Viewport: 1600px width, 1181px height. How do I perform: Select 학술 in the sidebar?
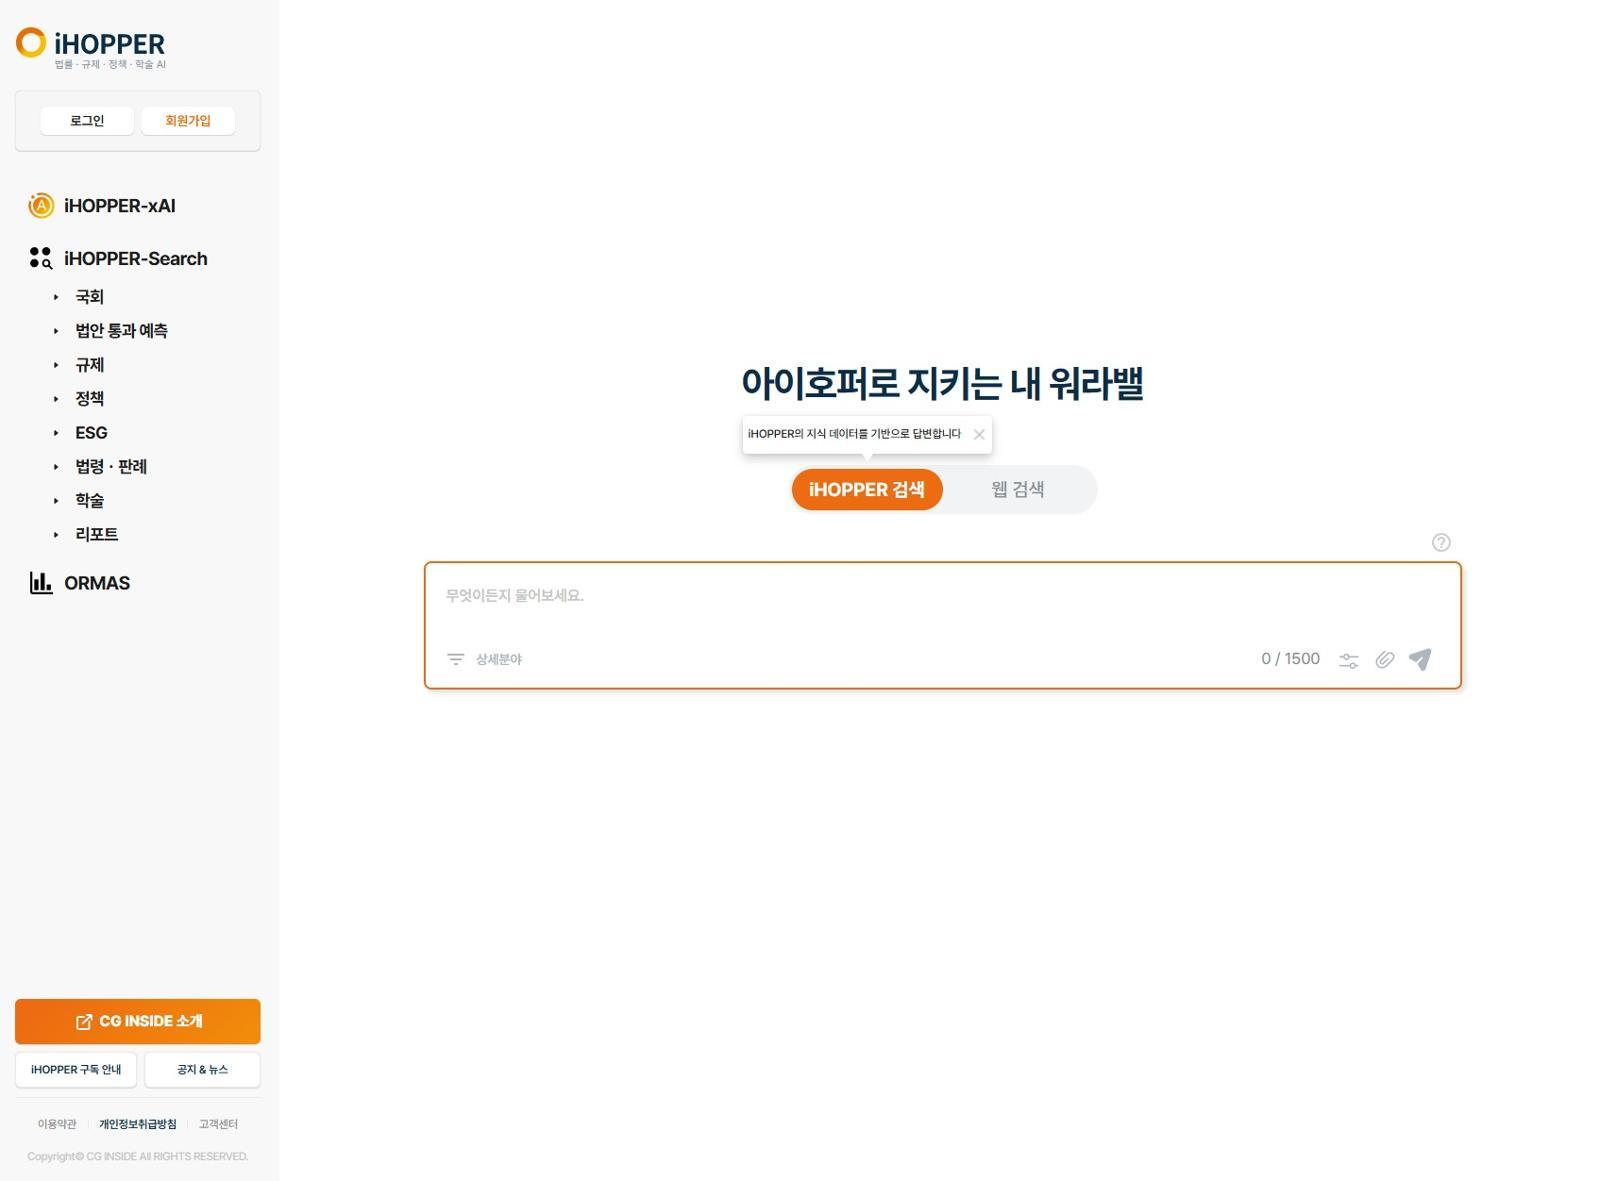click(90, 501)
